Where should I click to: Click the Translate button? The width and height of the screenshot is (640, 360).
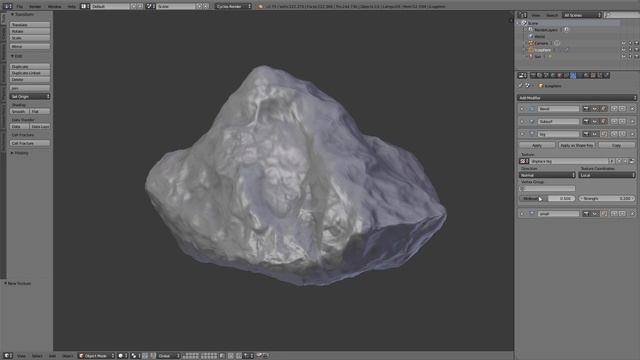click(30, 25)
